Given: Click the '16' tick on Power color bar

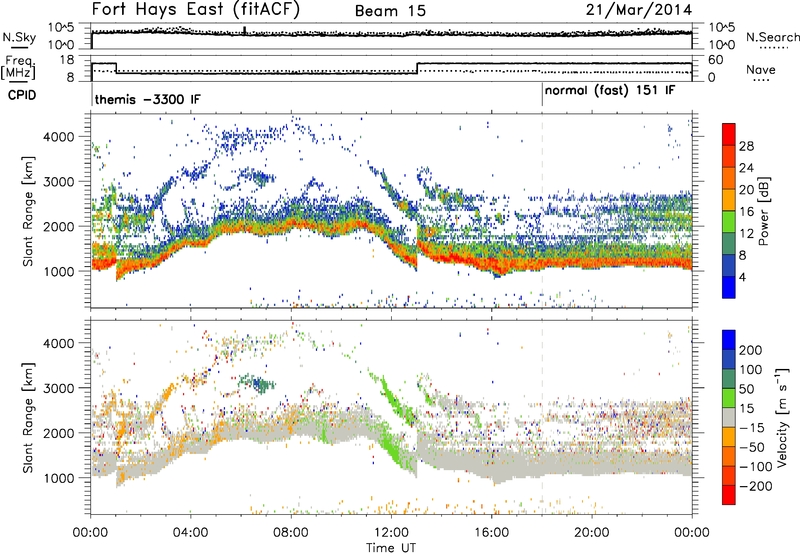Looking at the screenshot, I should pyautogui.click(x=746, y=212).
